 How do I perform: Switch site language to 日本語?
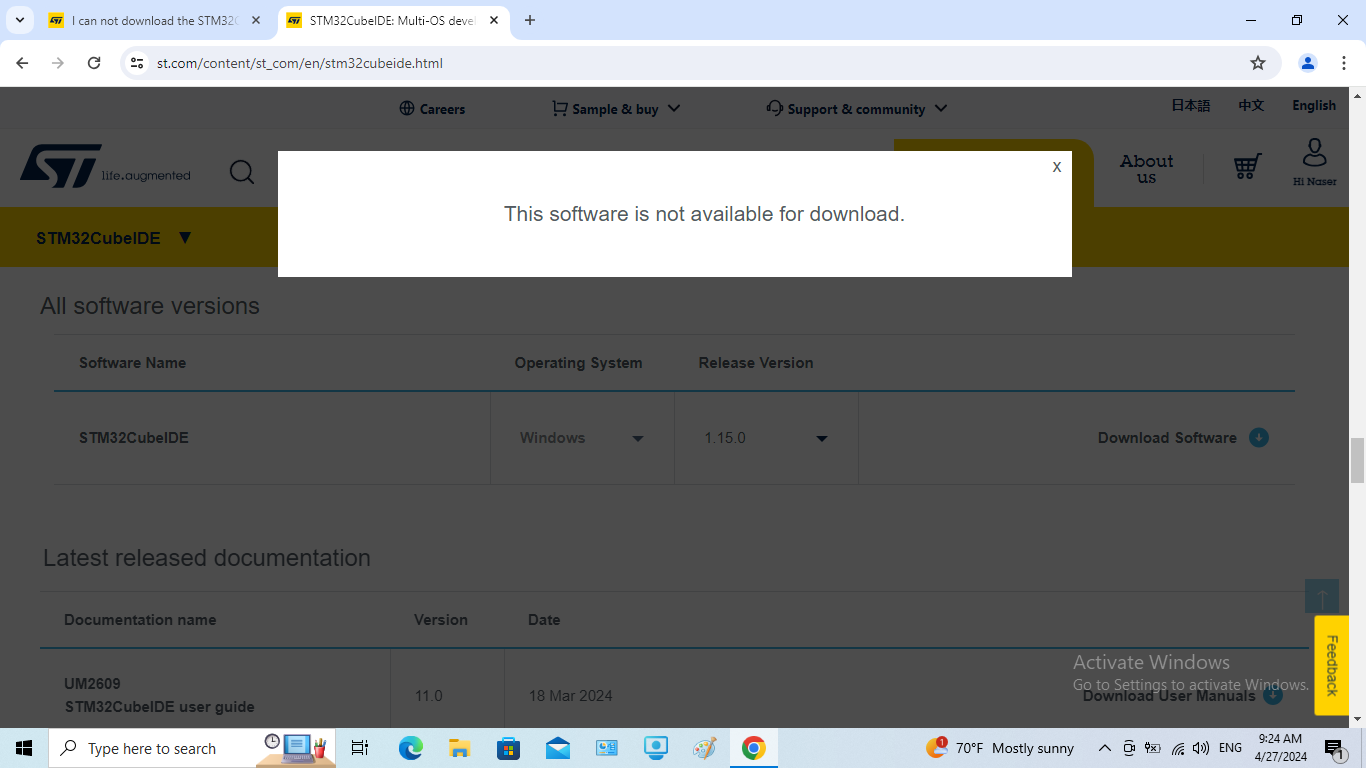click(1190, 105)
